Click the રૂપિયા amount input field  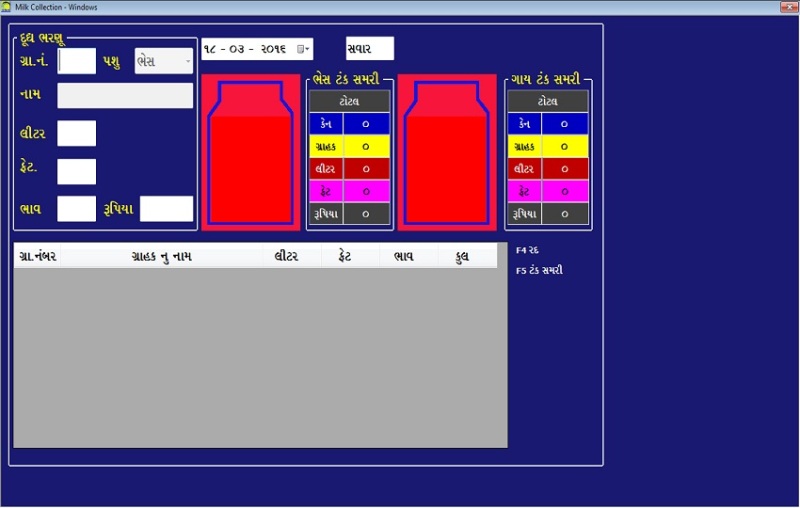(166, 209)
